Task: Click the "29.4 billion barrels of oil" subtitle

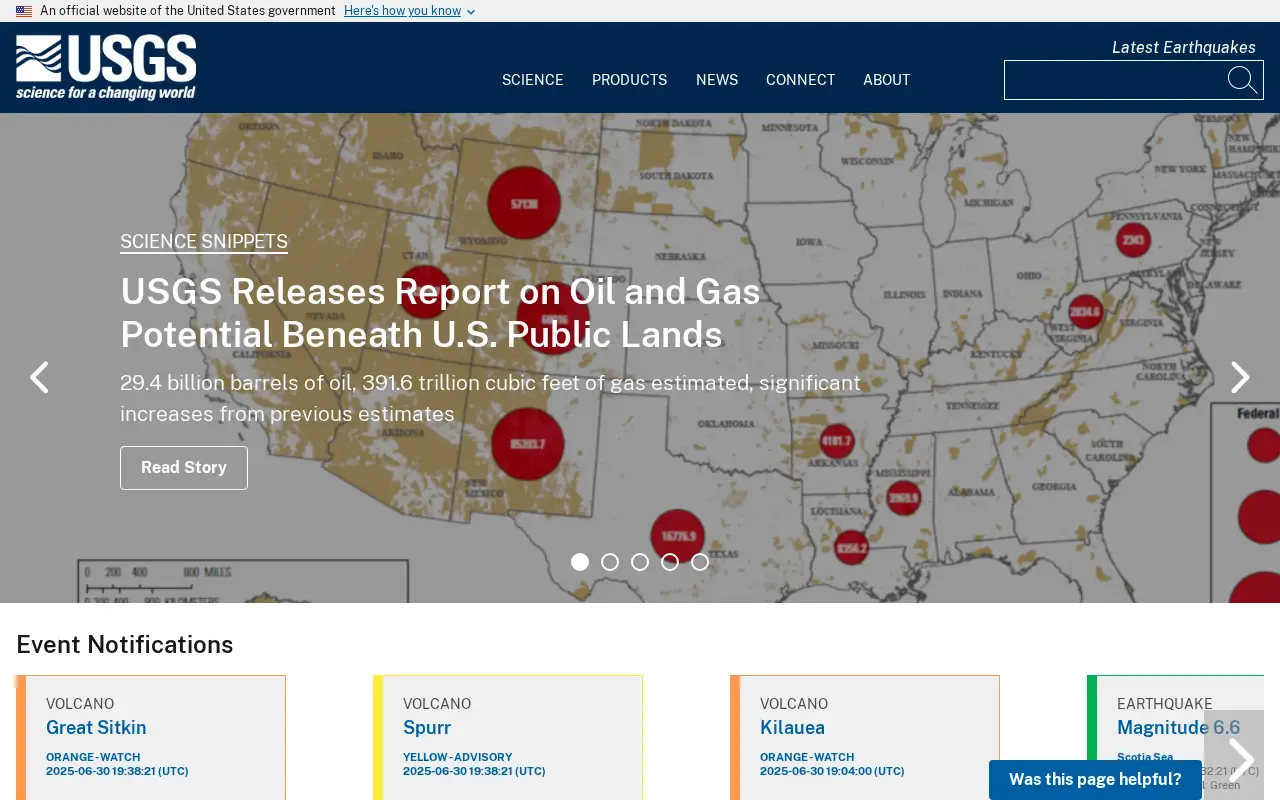Action: (490, 398)
